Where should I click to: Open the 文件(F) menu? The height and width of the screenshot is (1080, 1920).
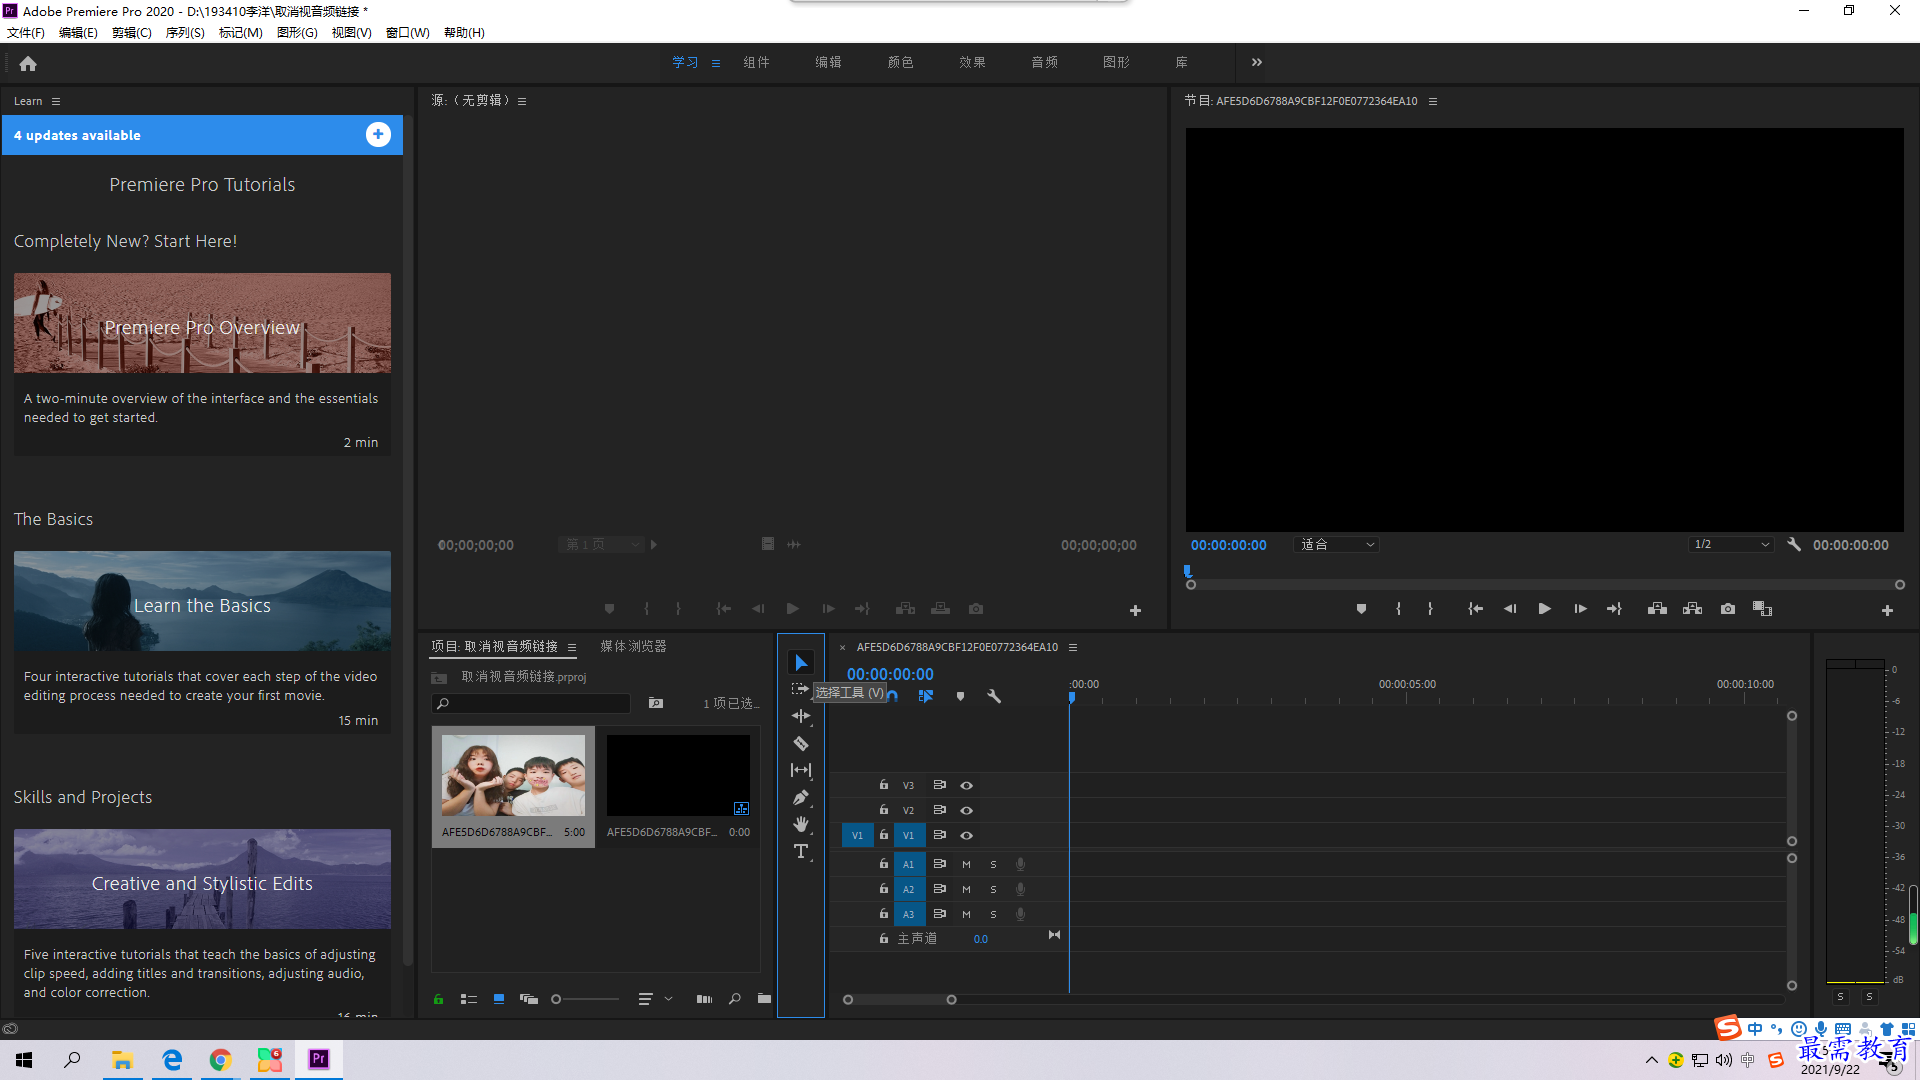click(26, 32)
